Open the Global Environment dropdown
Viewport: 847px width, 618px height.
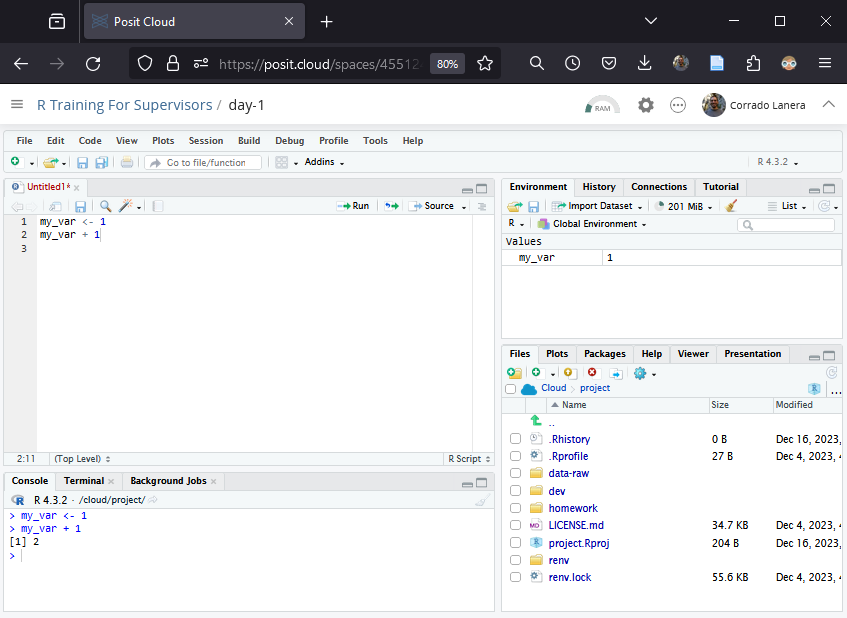pos(598,224)
